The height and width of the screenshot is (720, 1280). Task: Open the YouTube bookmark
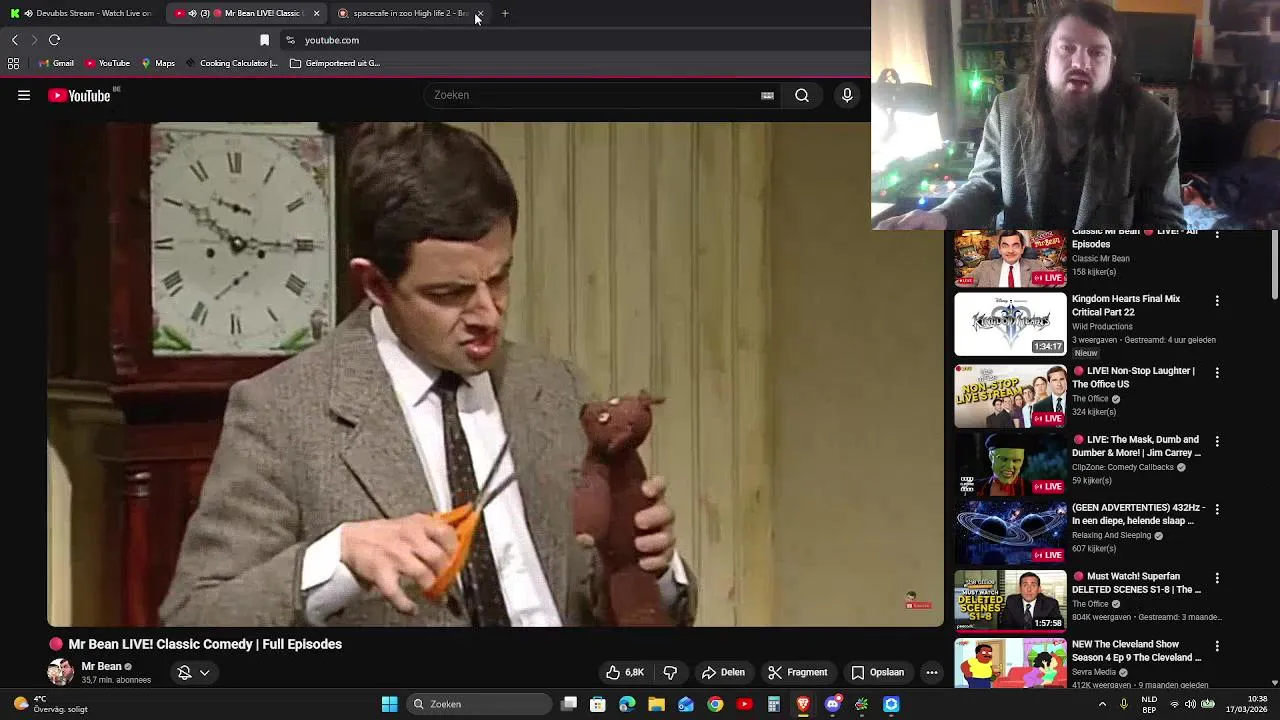(x=107, y=63)
